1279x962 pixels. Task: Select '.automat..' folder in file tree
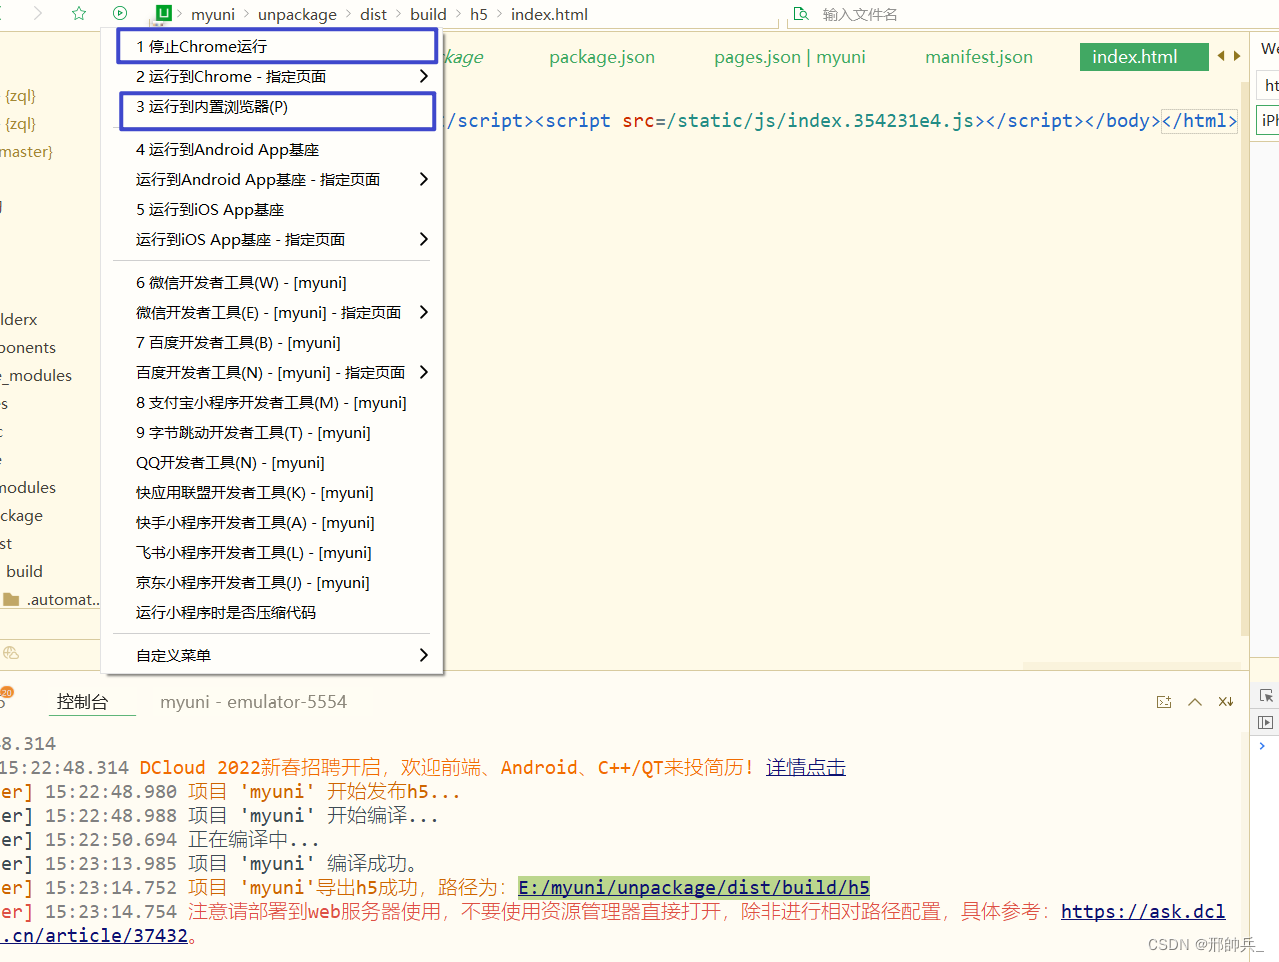63,599
